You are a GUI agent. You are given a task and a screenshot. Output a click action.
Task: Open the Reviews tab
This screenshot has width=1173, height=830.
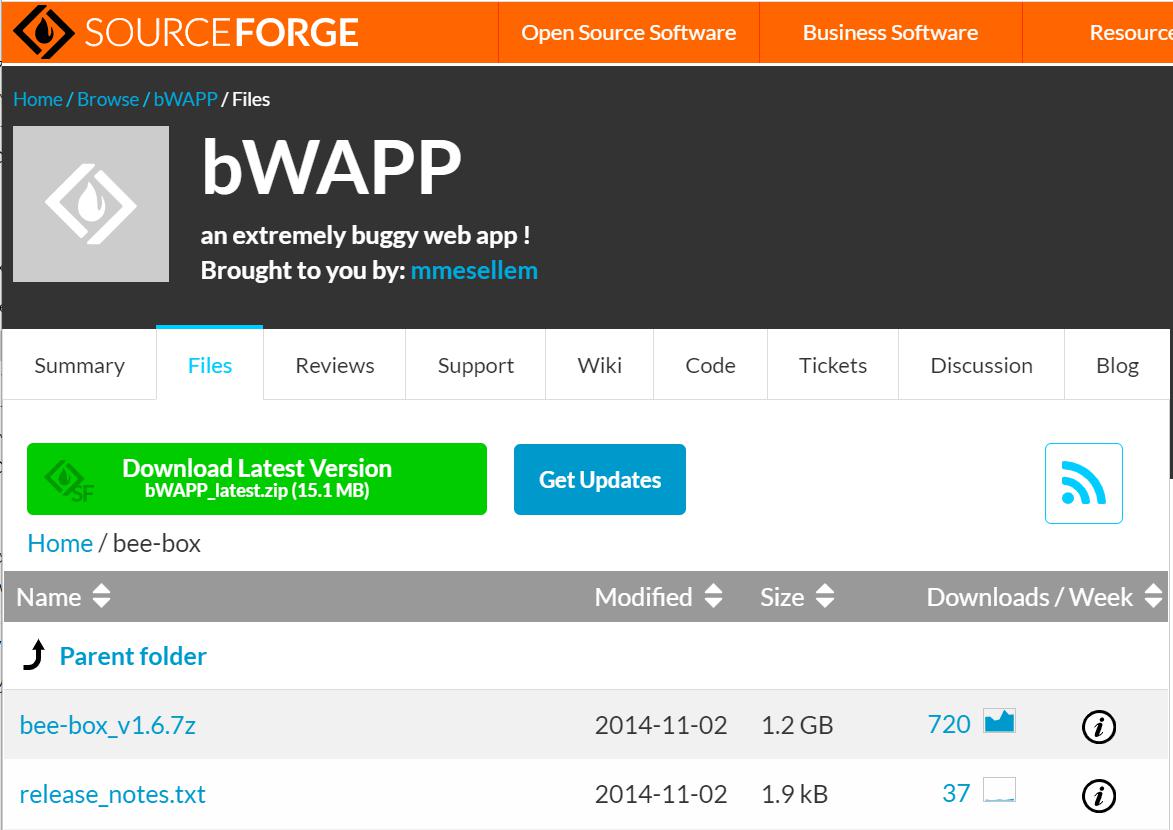point(334,365)
